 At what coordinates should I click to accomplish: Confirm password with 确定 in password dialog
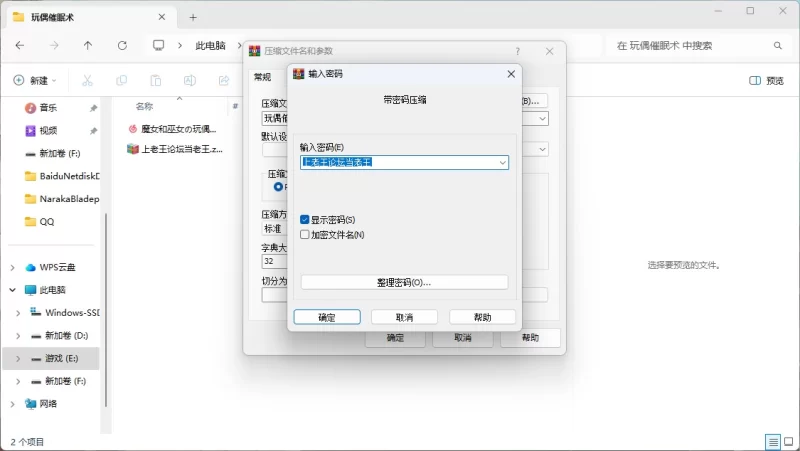tap(327, 317)
